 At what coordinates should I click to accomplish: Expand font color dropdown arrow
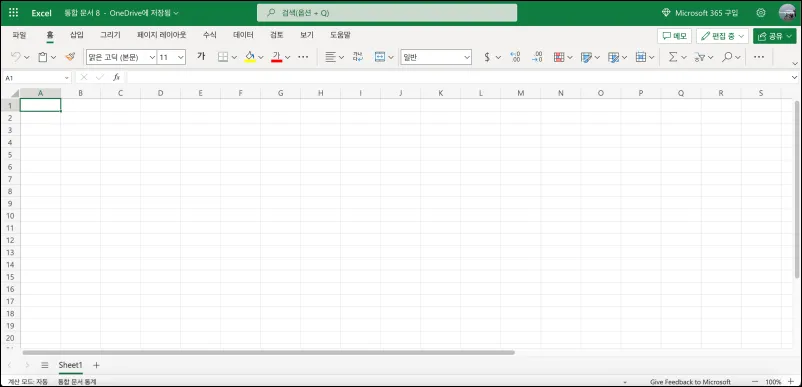287,57
